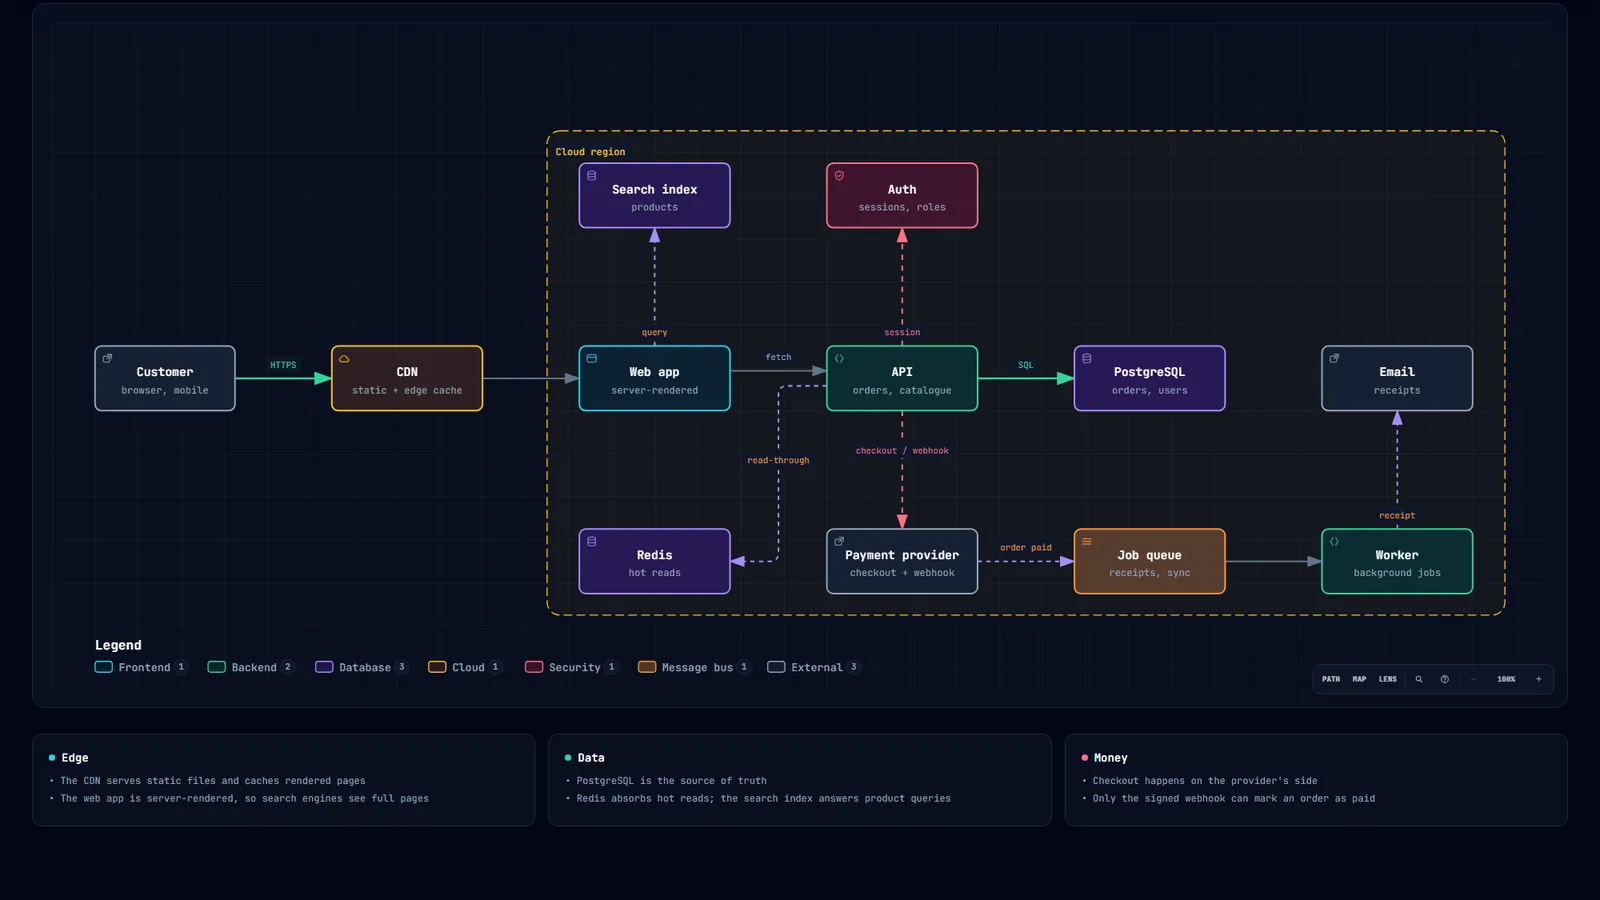Toggle the External legend filter
Image resolution: width=1600 pixels, height=900 pixels.
814,667
